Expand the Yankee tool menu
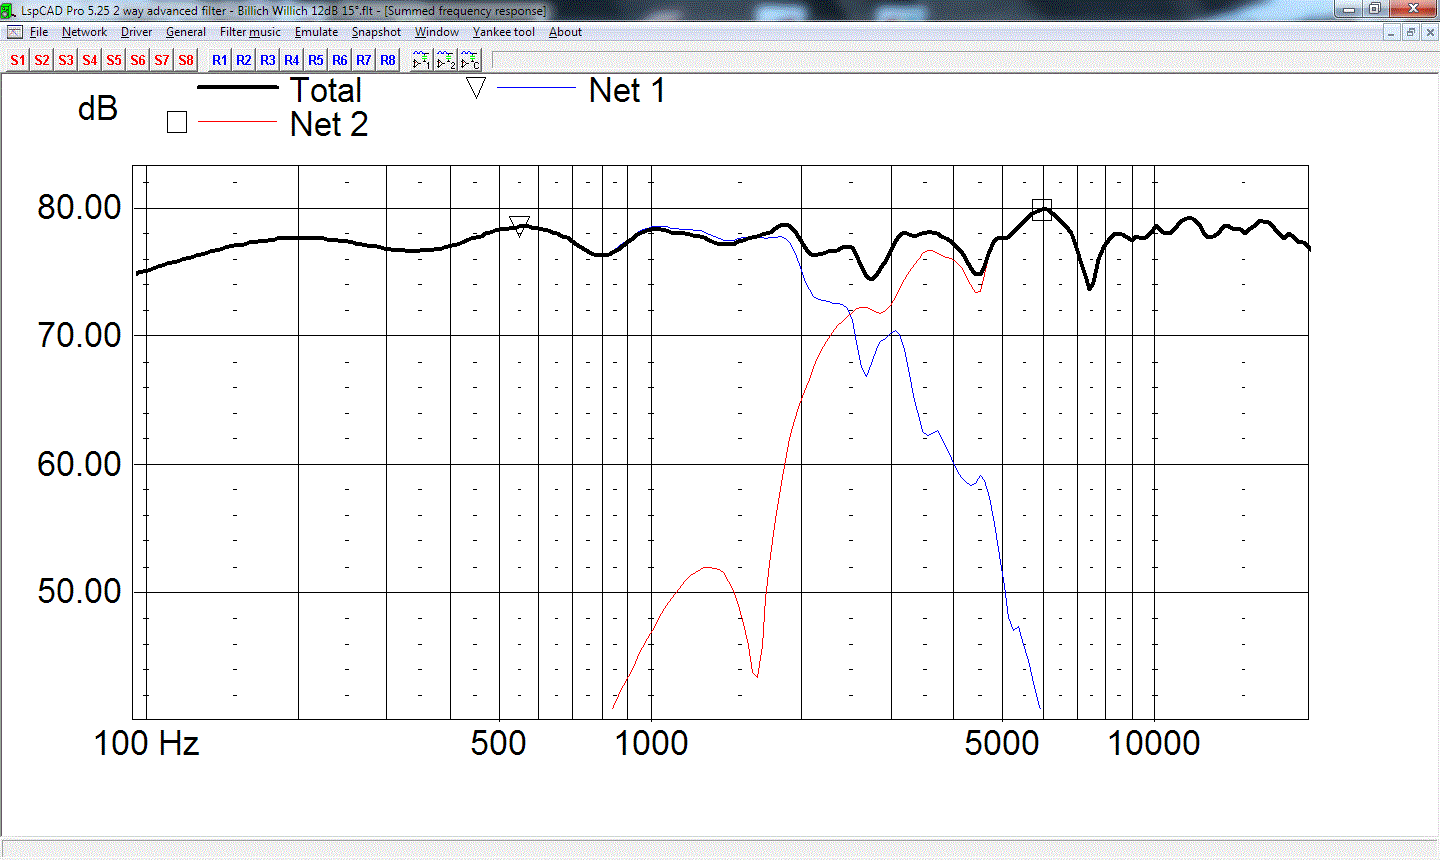 (x=504, y=32)
